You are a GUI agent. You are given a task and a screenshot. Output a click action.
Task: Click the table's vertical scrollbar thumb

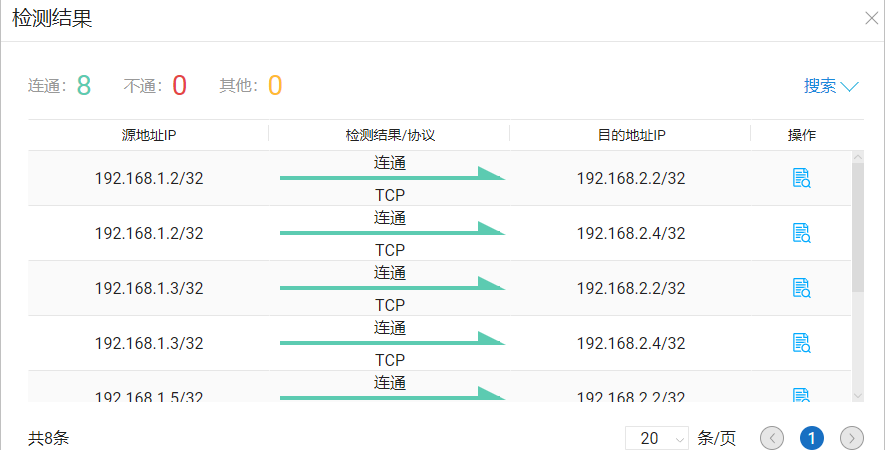click(857, 227)
